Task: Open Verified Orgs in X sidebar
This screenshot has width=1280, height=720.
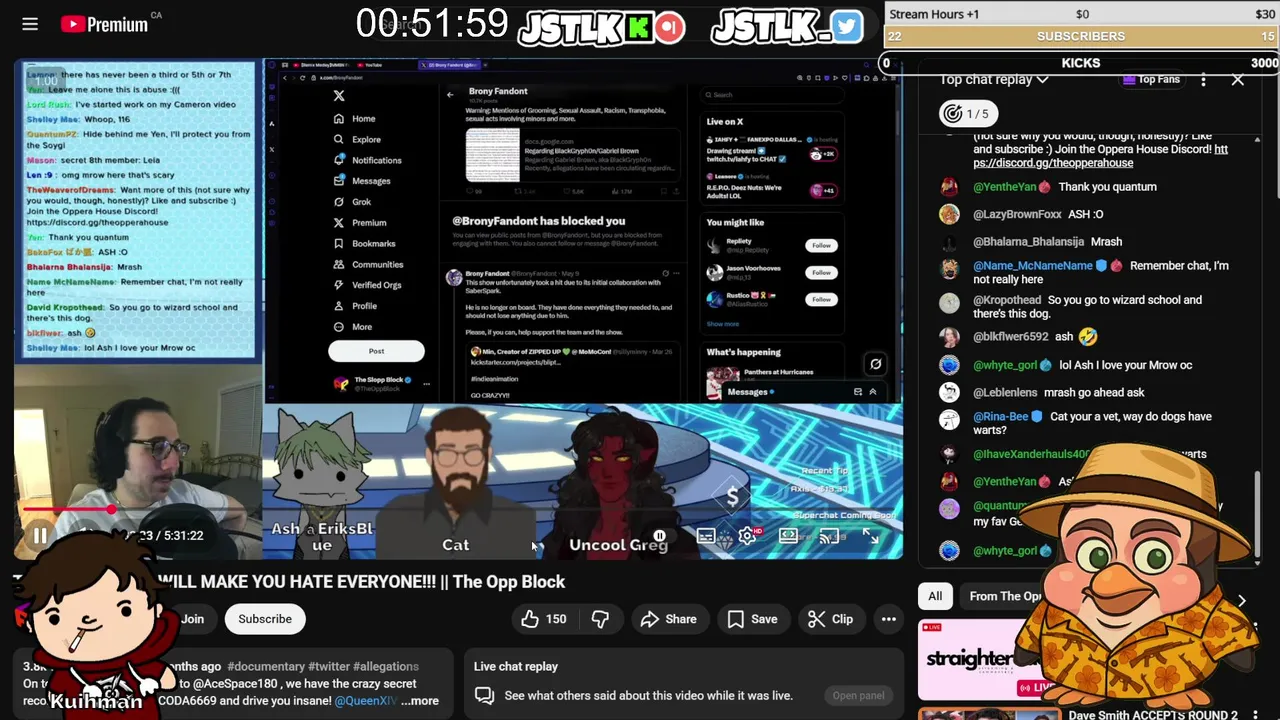Action: click(x=367, y=285)
